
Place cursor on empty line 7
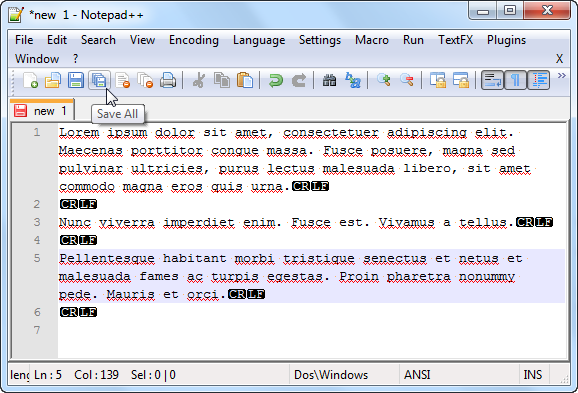[311, 330]
